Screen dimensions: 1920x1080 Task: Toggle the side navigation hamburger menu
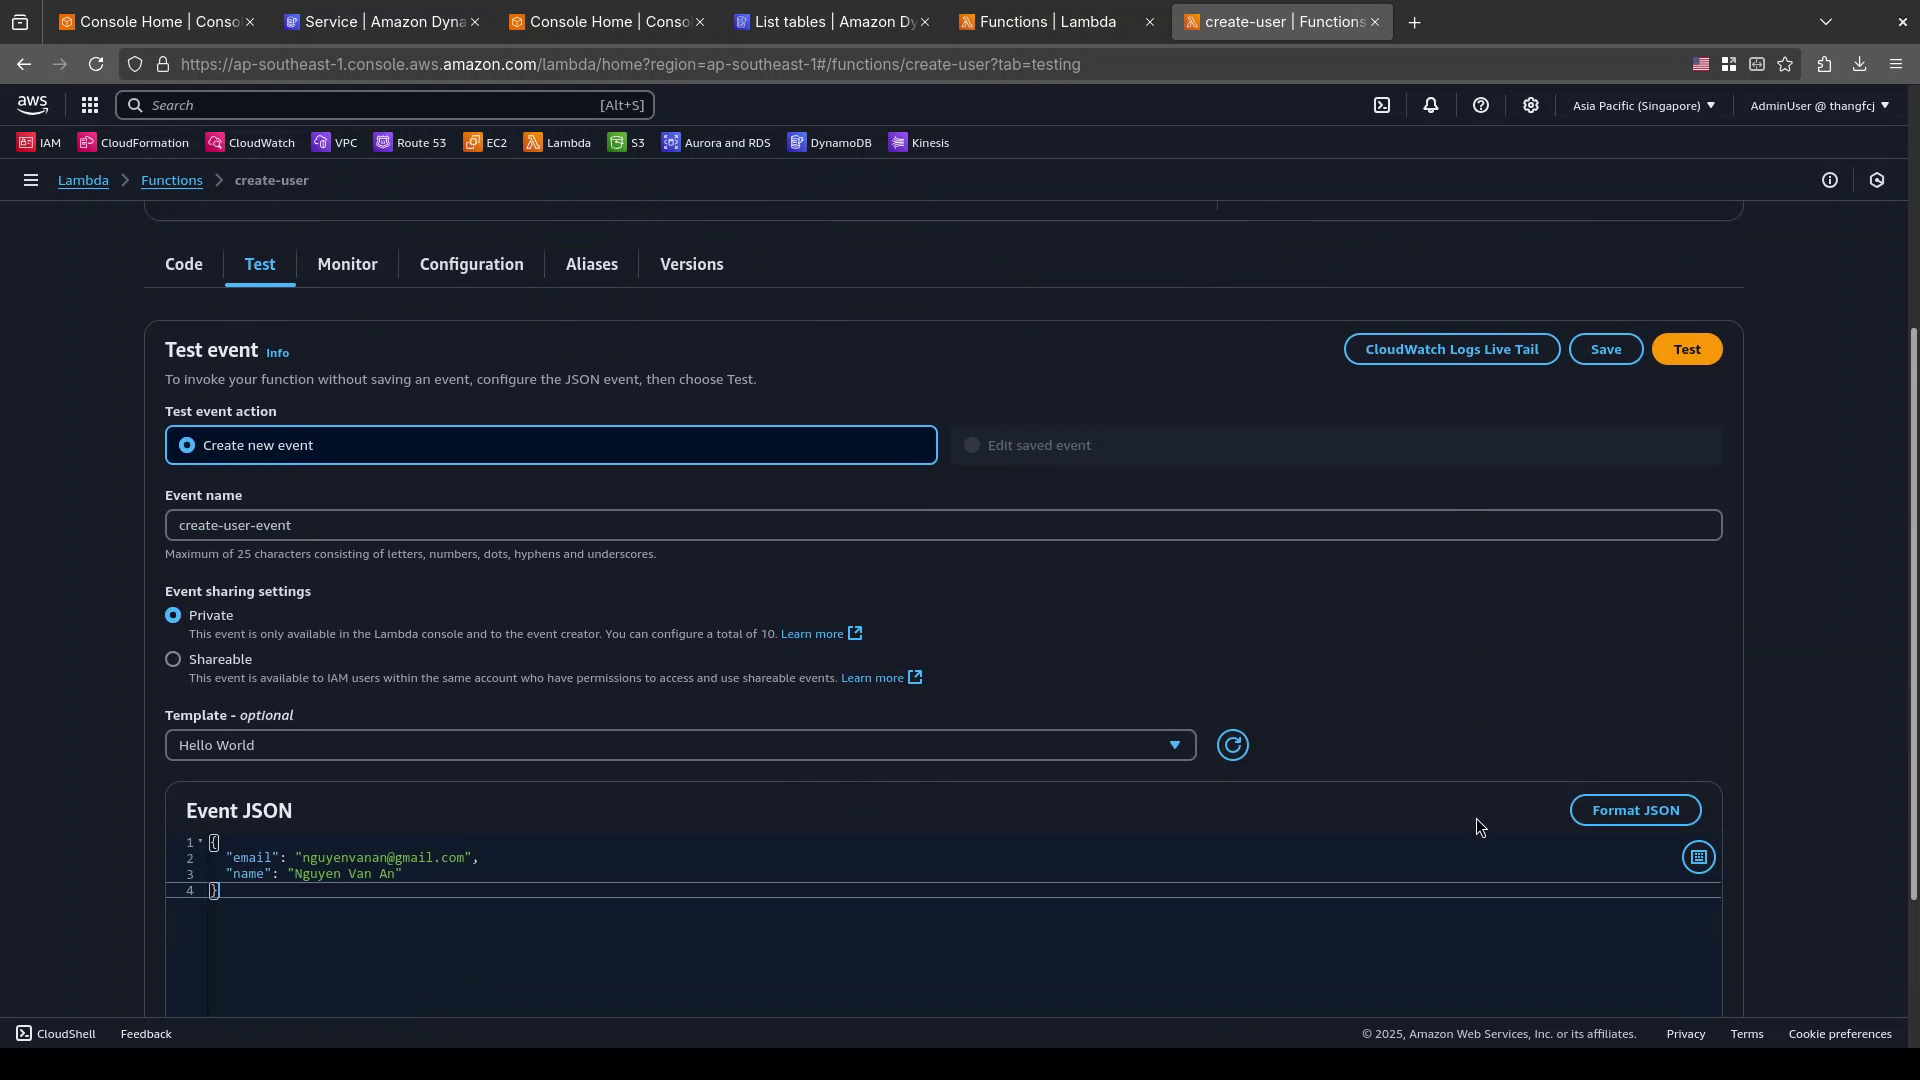(31, 180)
